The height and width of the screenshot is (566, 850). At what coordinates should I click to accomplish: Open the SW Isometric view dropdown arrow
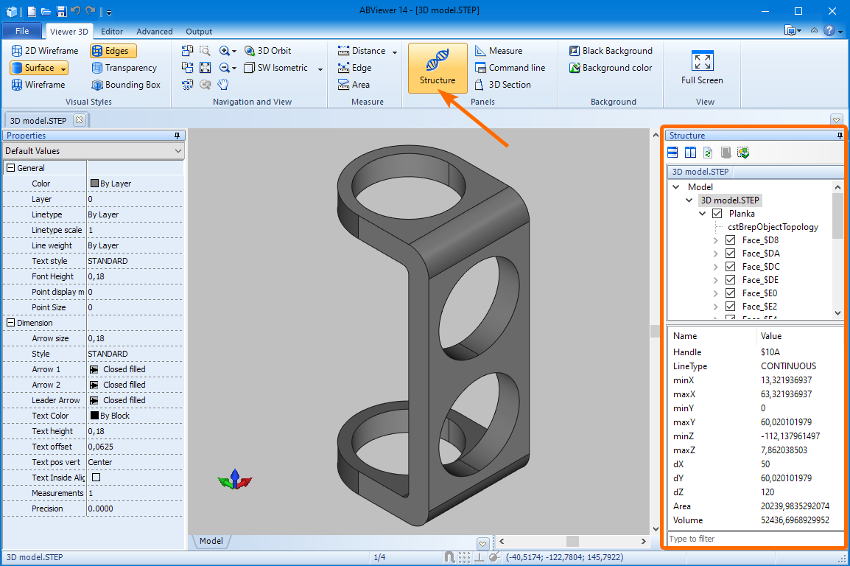tap(320, 69)
